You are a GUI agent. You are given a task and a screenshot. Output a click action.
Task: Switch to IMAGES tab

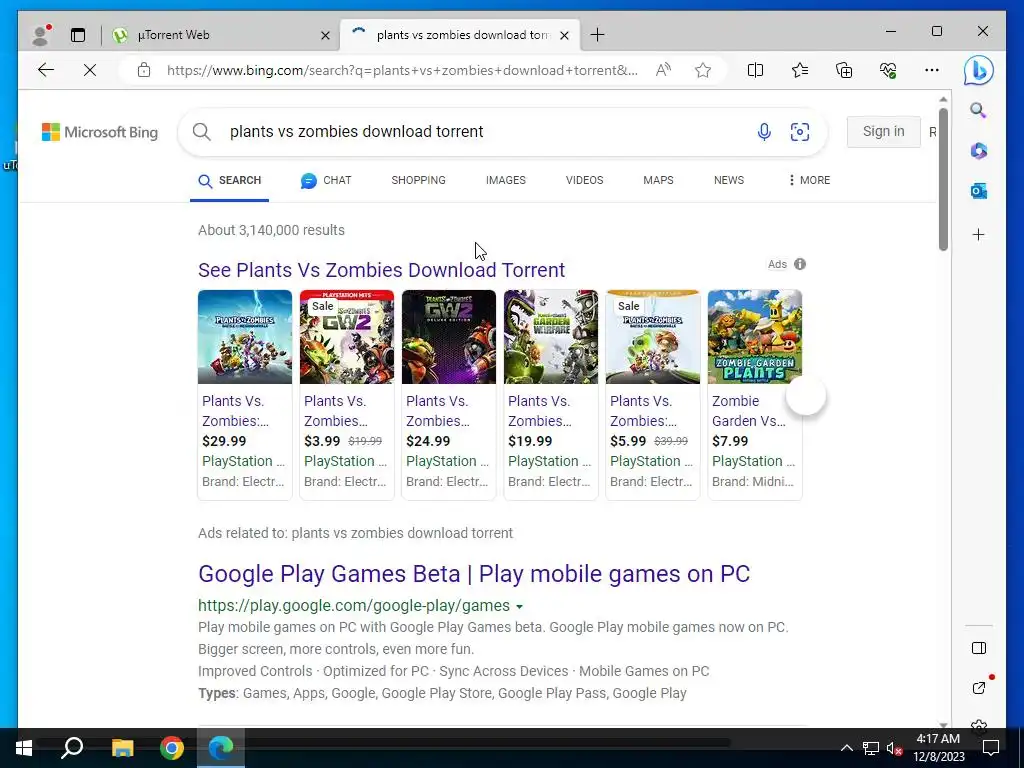coord(505,180)
